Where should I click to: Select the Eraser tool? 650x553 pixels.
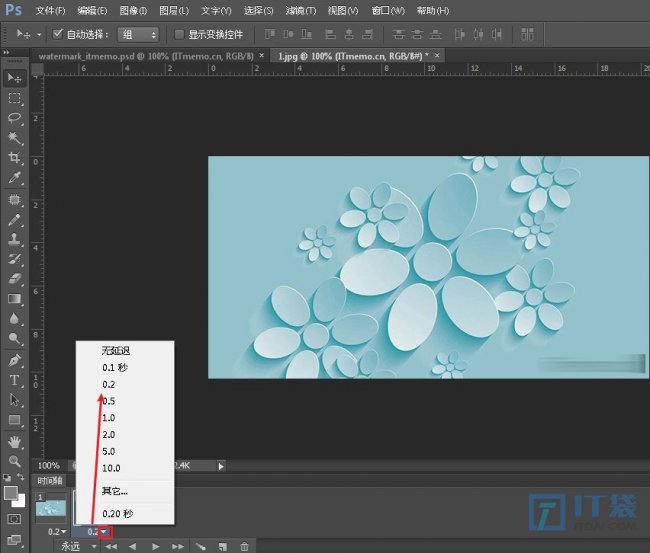coord(14,279)
